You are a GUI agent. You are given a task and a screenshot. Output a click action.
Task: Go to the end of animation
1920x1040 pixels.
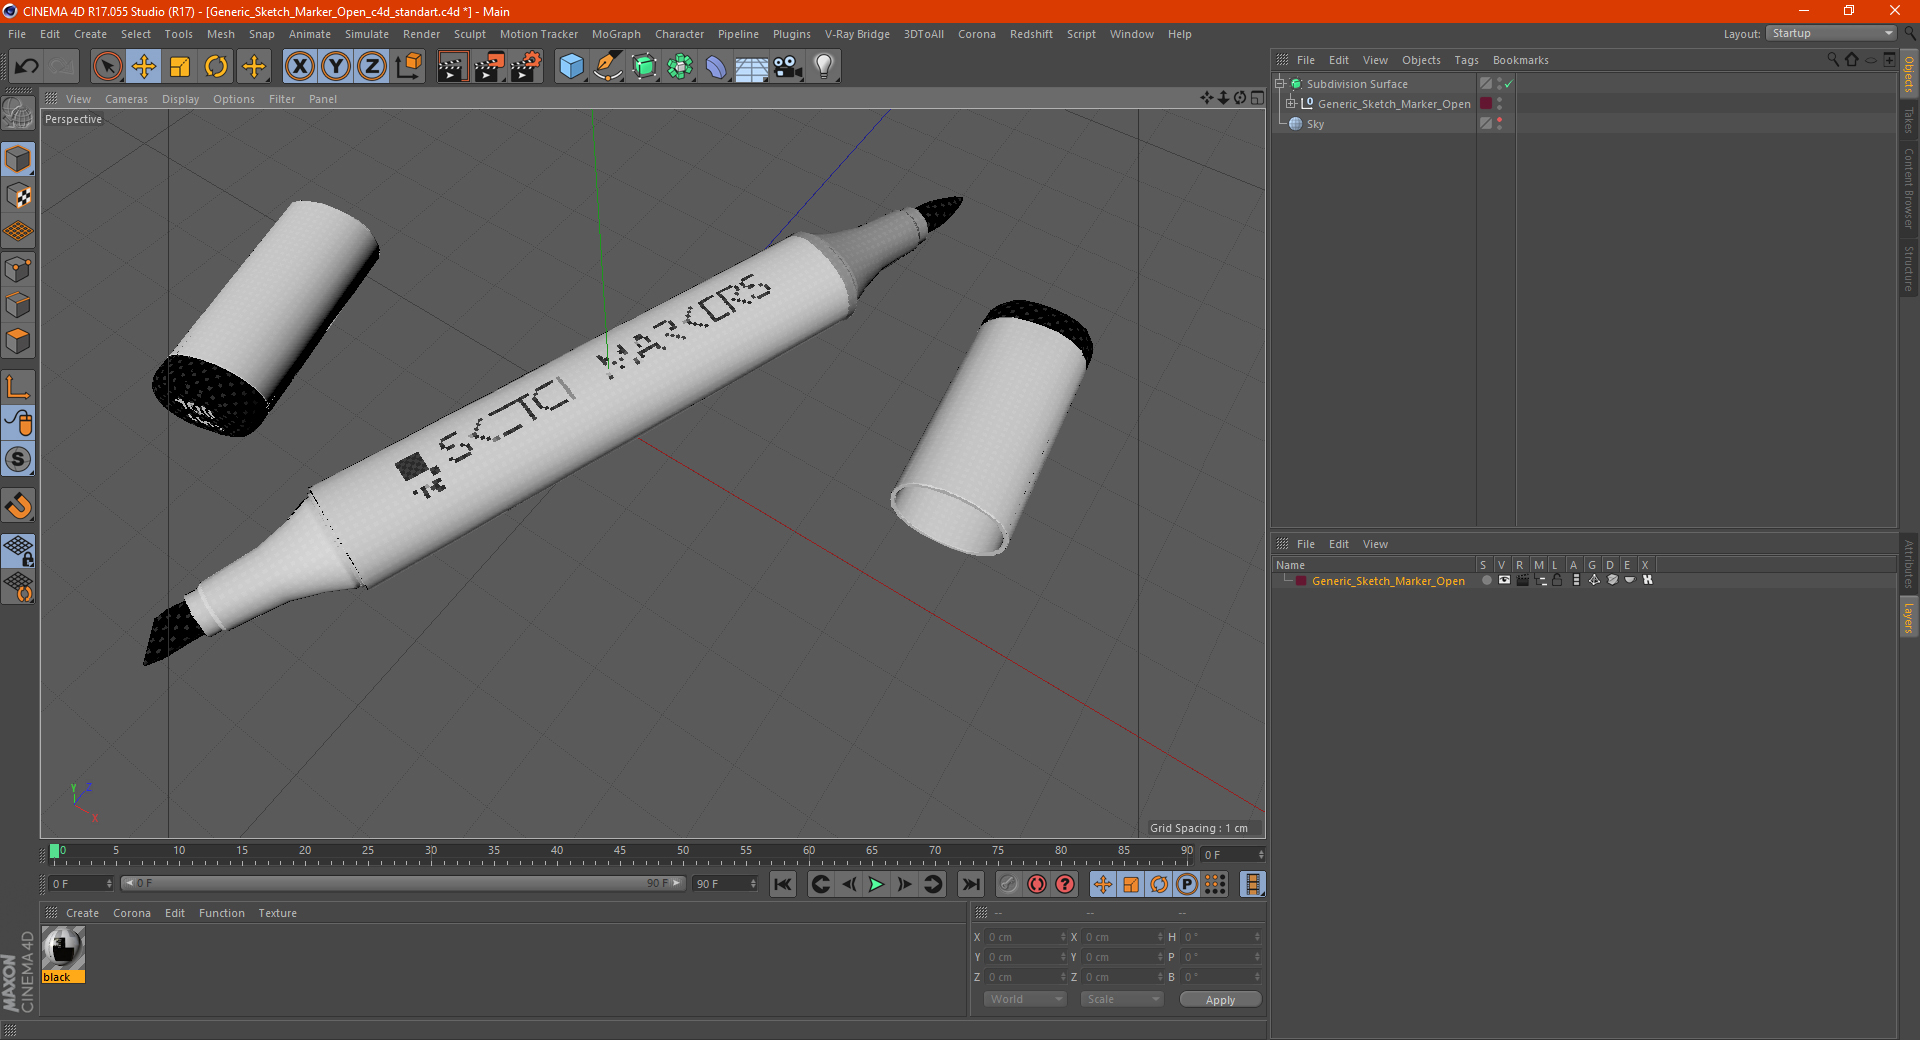tap(970, 884)
